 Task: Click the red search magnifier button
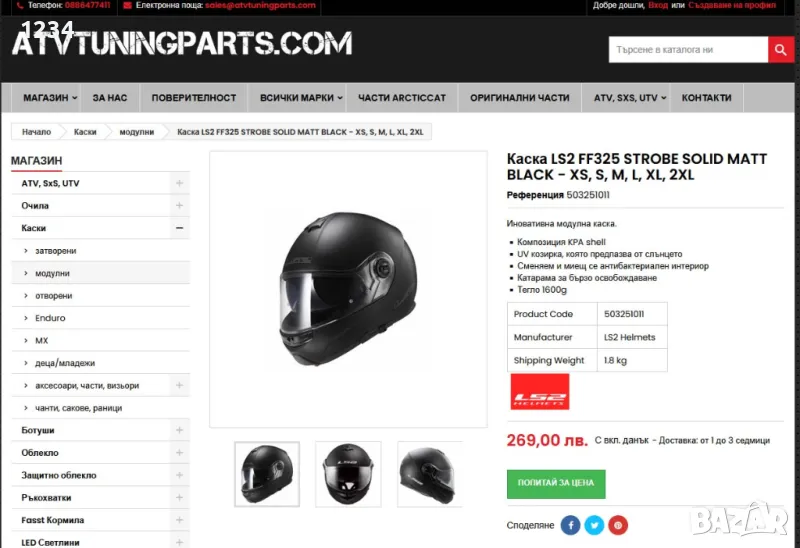781,49
